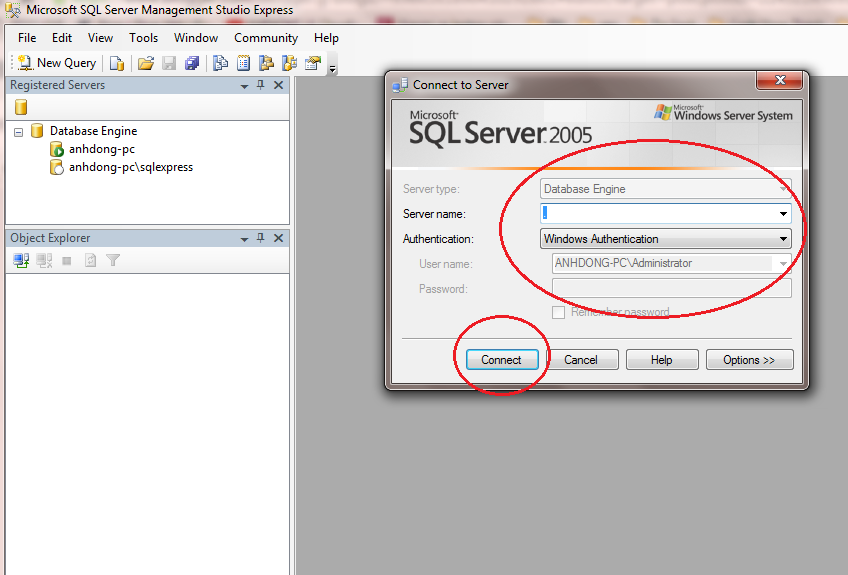Click the Refresh icon in Object Explorer
Image resolution: width=848 pixels, height=575 pixels.
pyautogui.click(x=90, y=261)
